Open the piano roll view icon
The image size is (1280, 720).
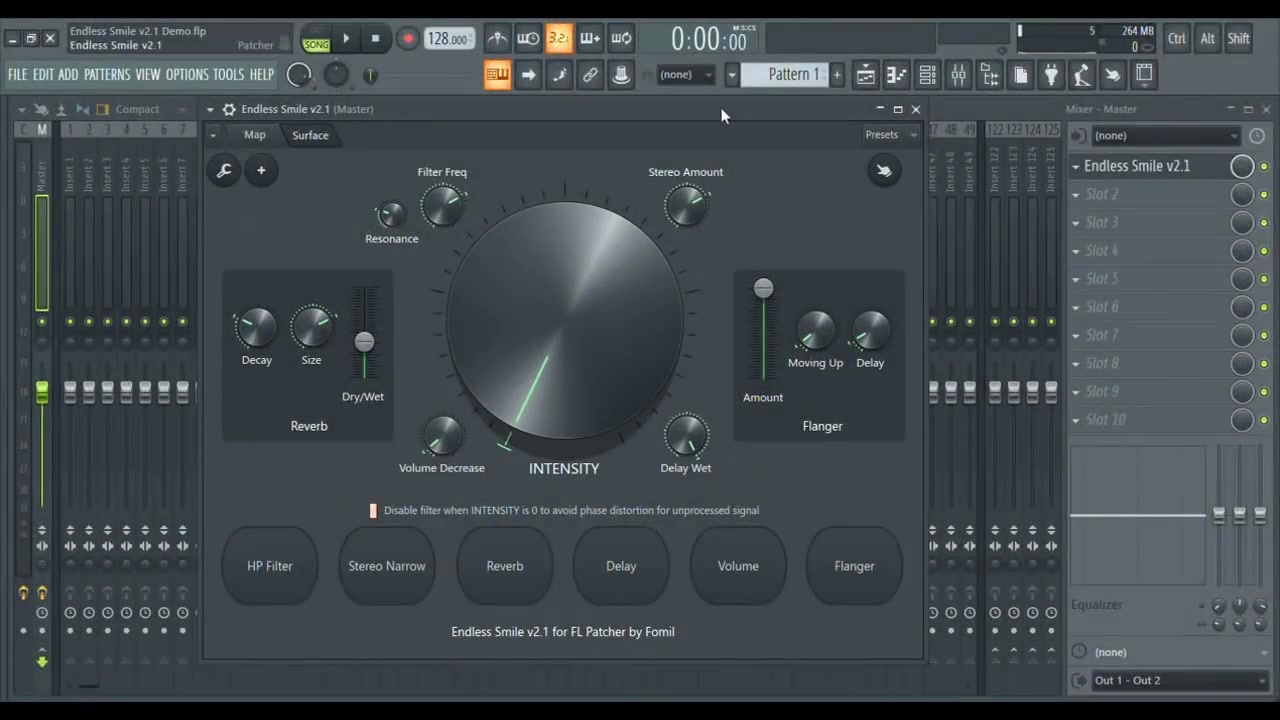(896, 75)
